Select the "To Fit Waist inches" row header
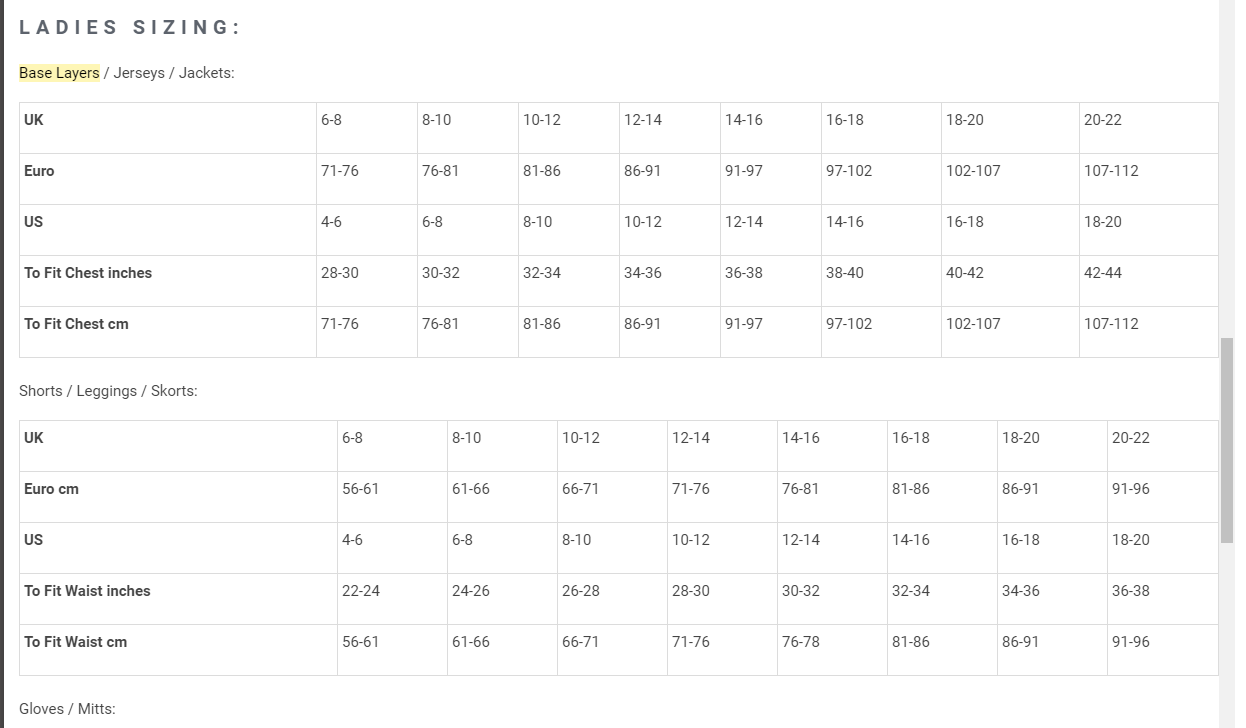The image size is (1246, 728). [87, 591]
